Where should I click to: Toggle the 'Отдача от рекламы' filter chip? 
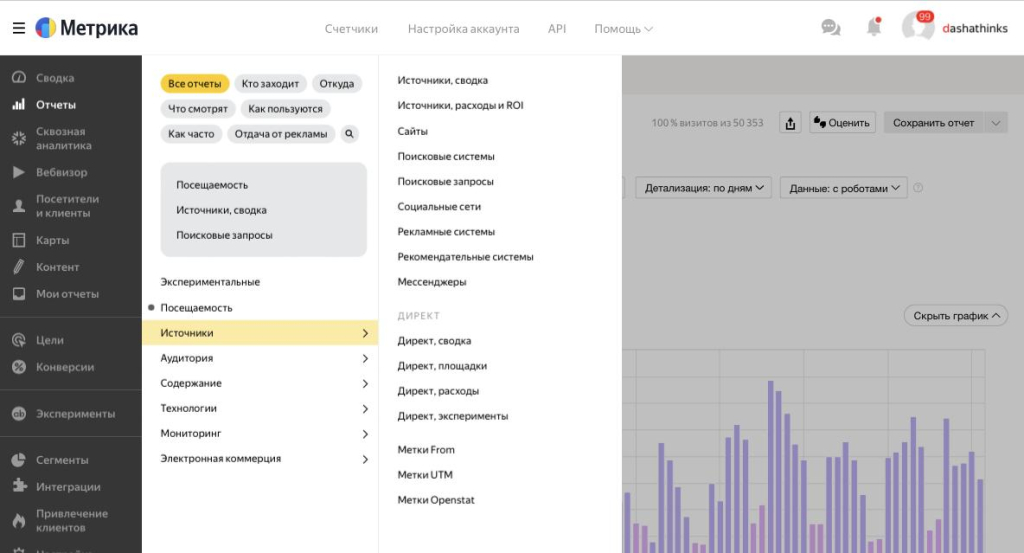(x=279, y=134)
